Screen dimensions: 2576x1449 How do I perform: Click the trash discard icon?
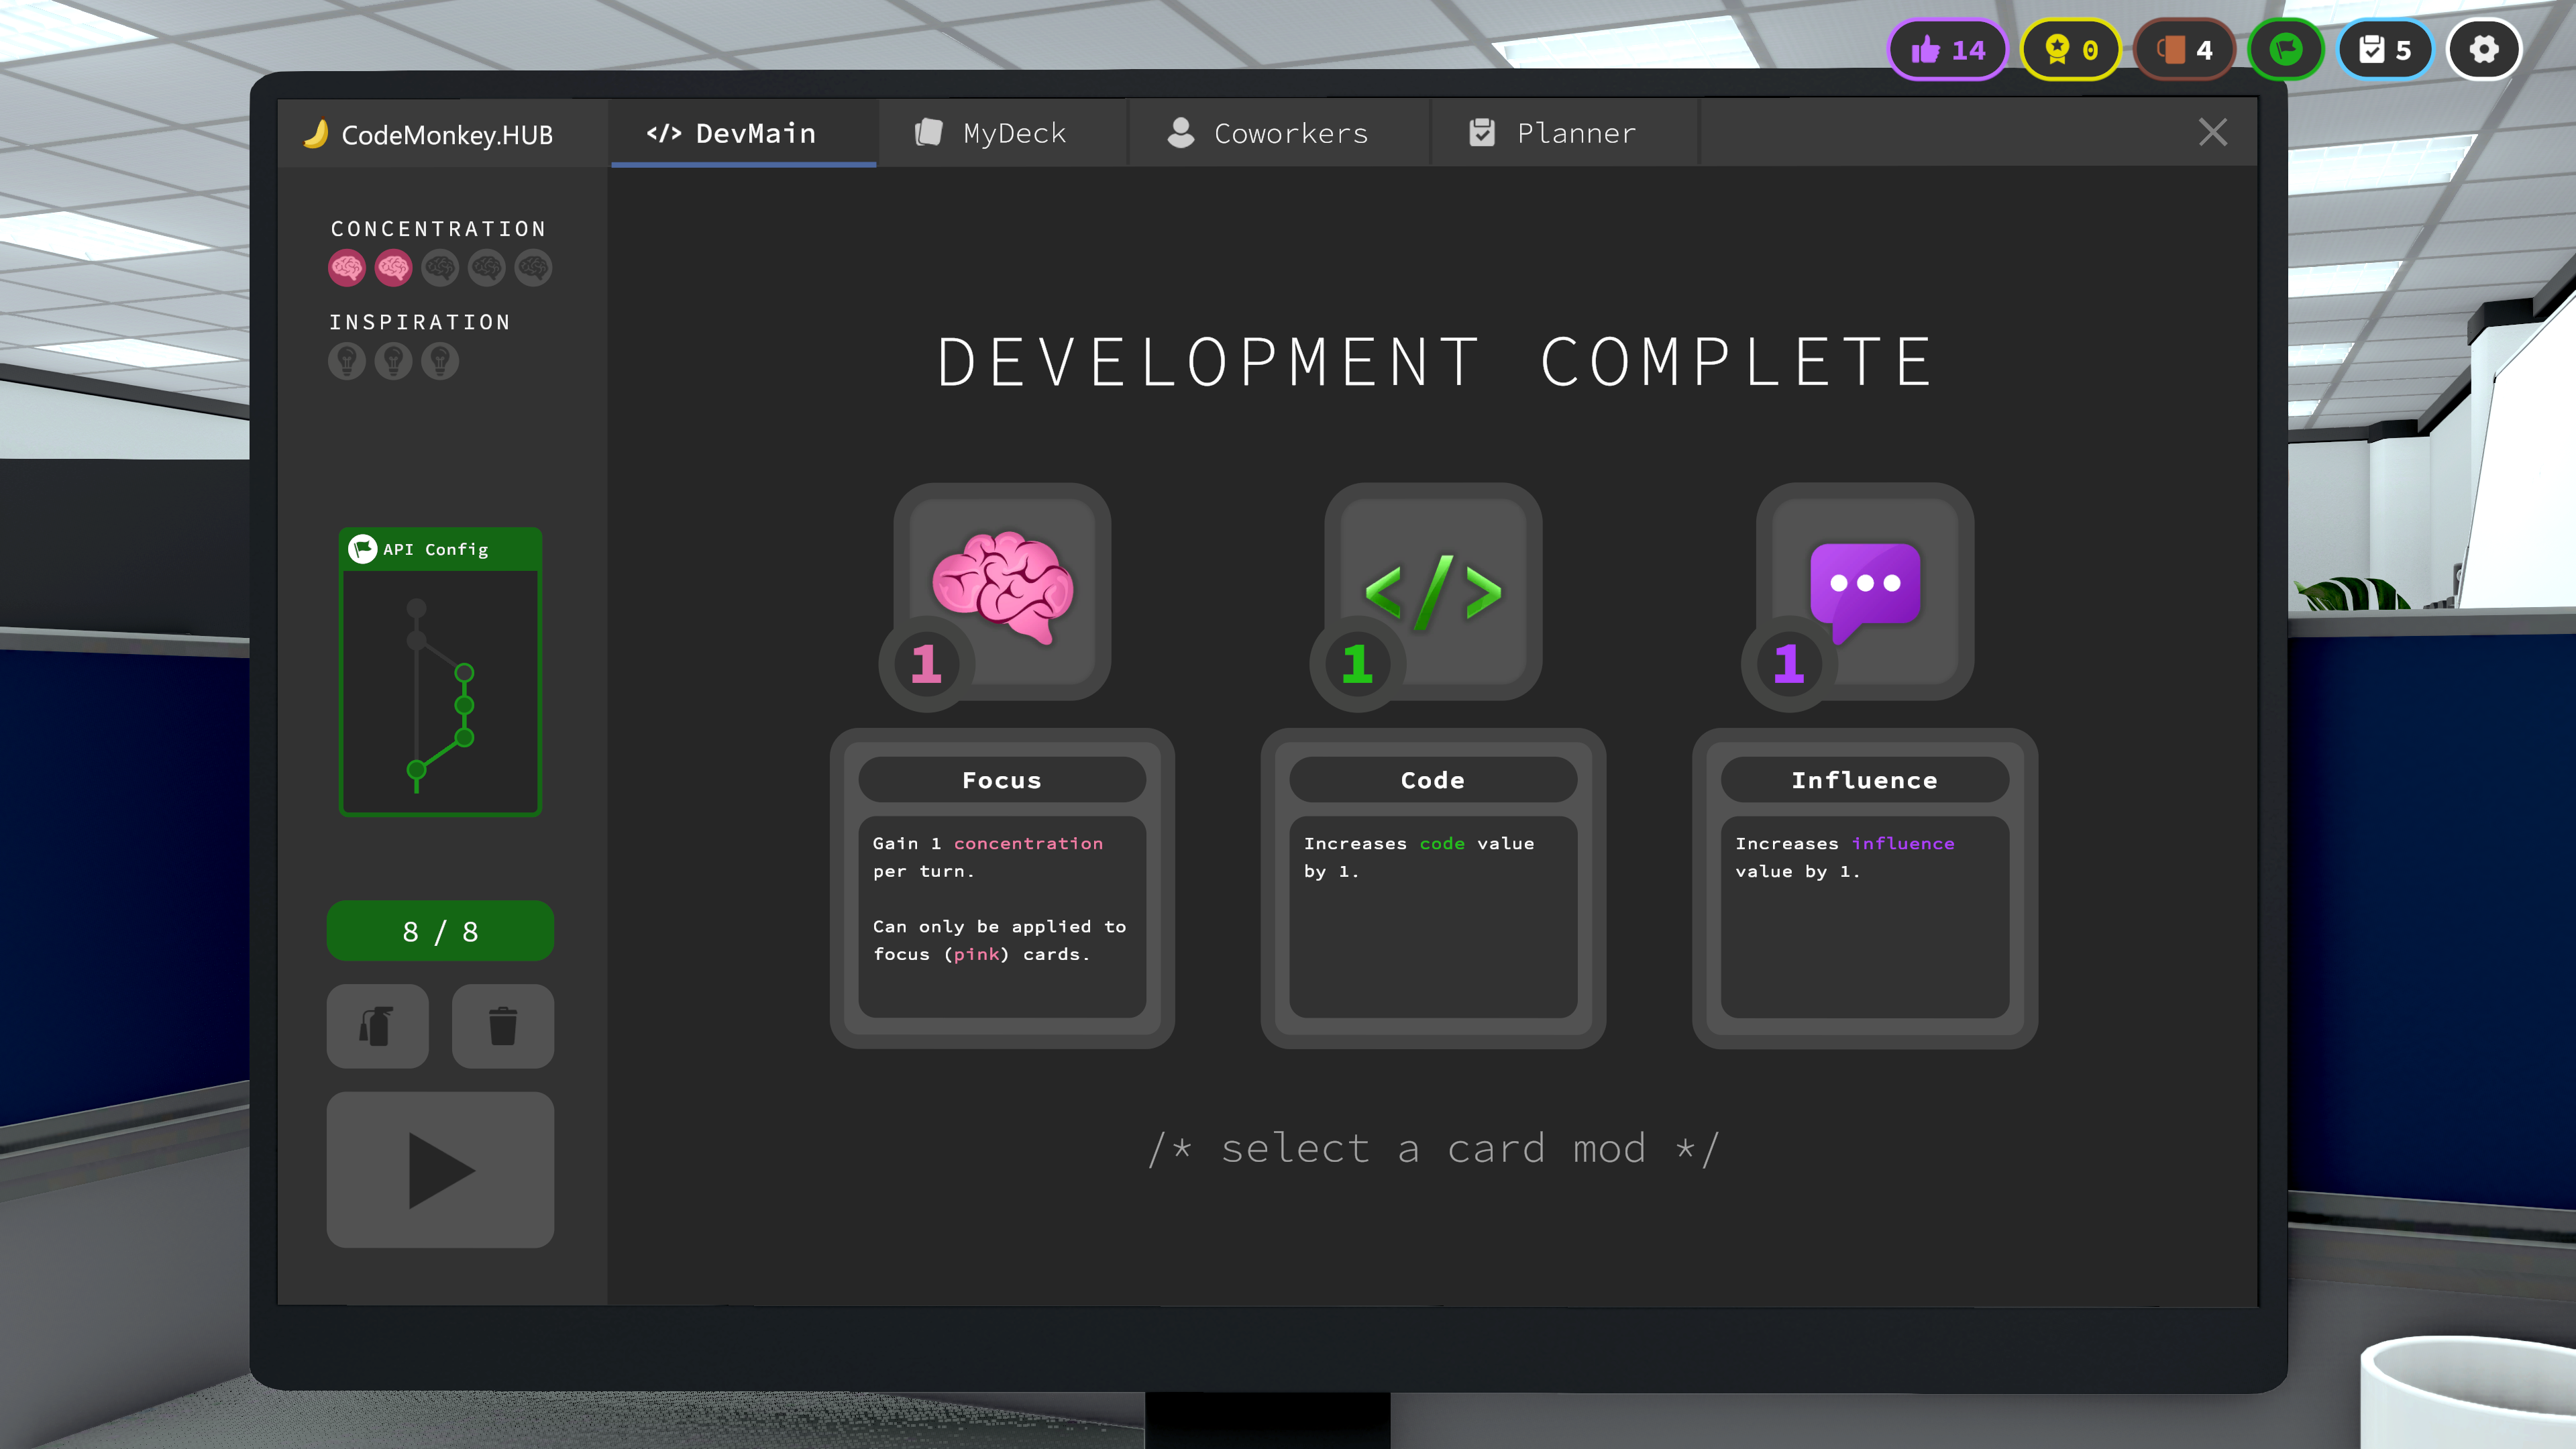503,1026
